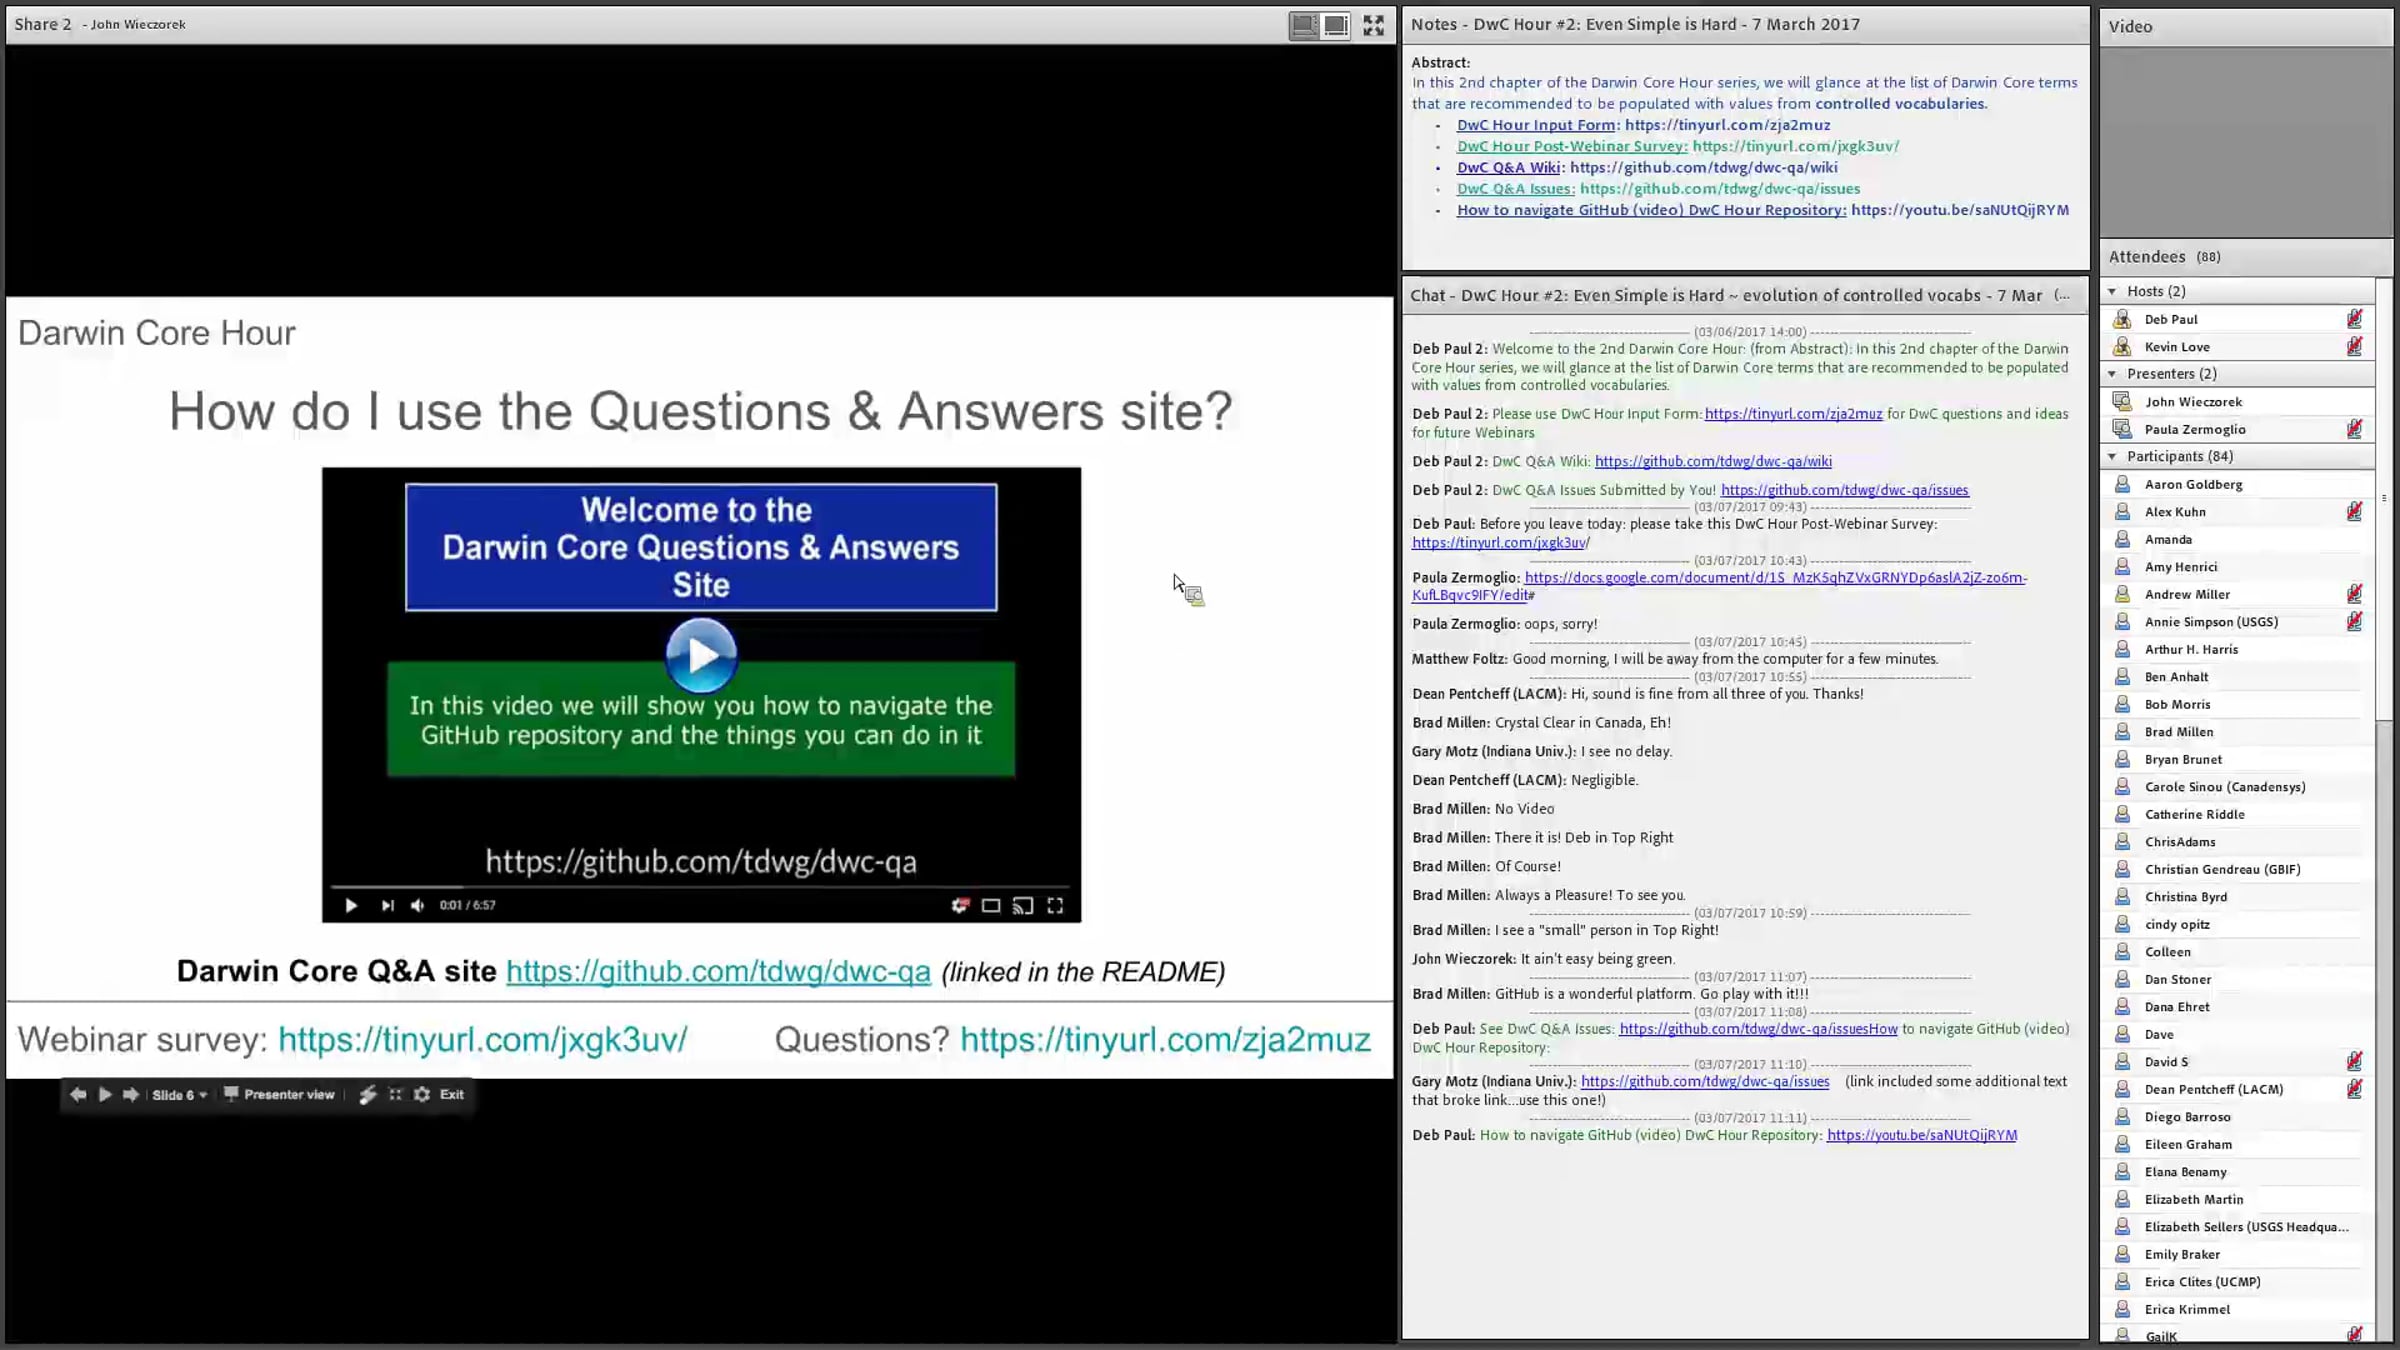
Task: Collapse the Participants (84) group
Action: (2112, 456)
